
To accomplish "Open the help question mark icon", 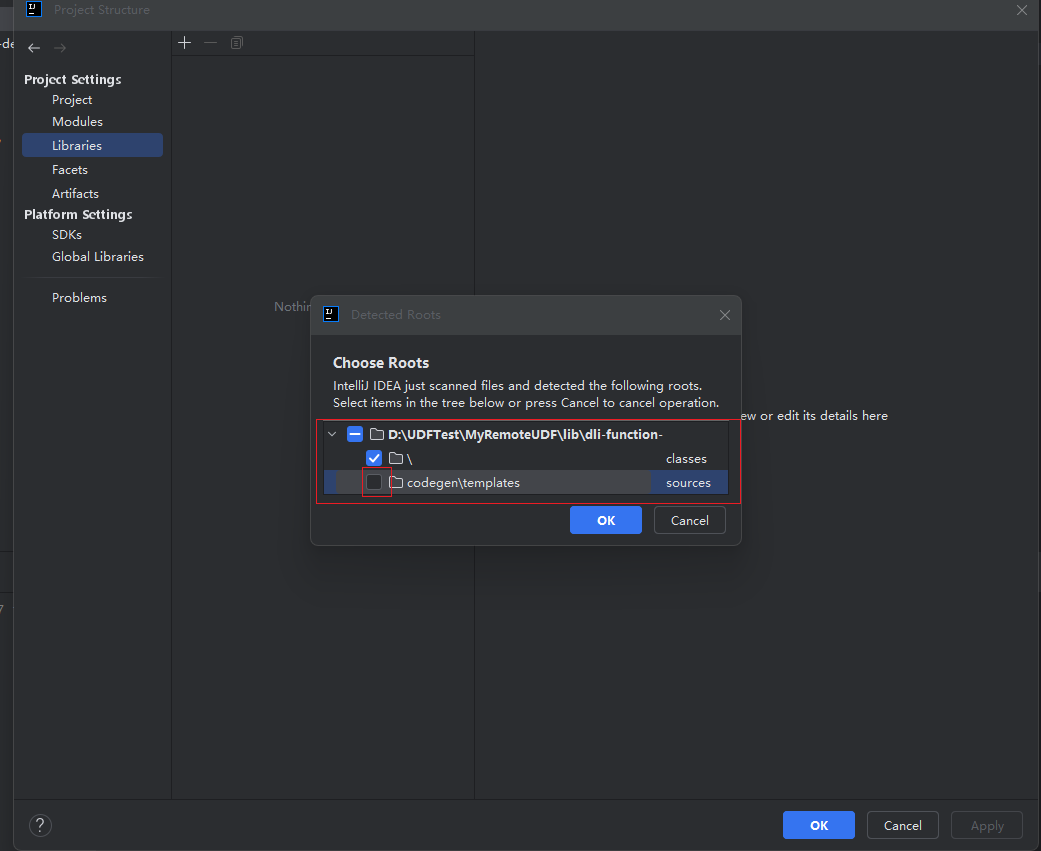I will pyautogui.click(x=40, y=825).
